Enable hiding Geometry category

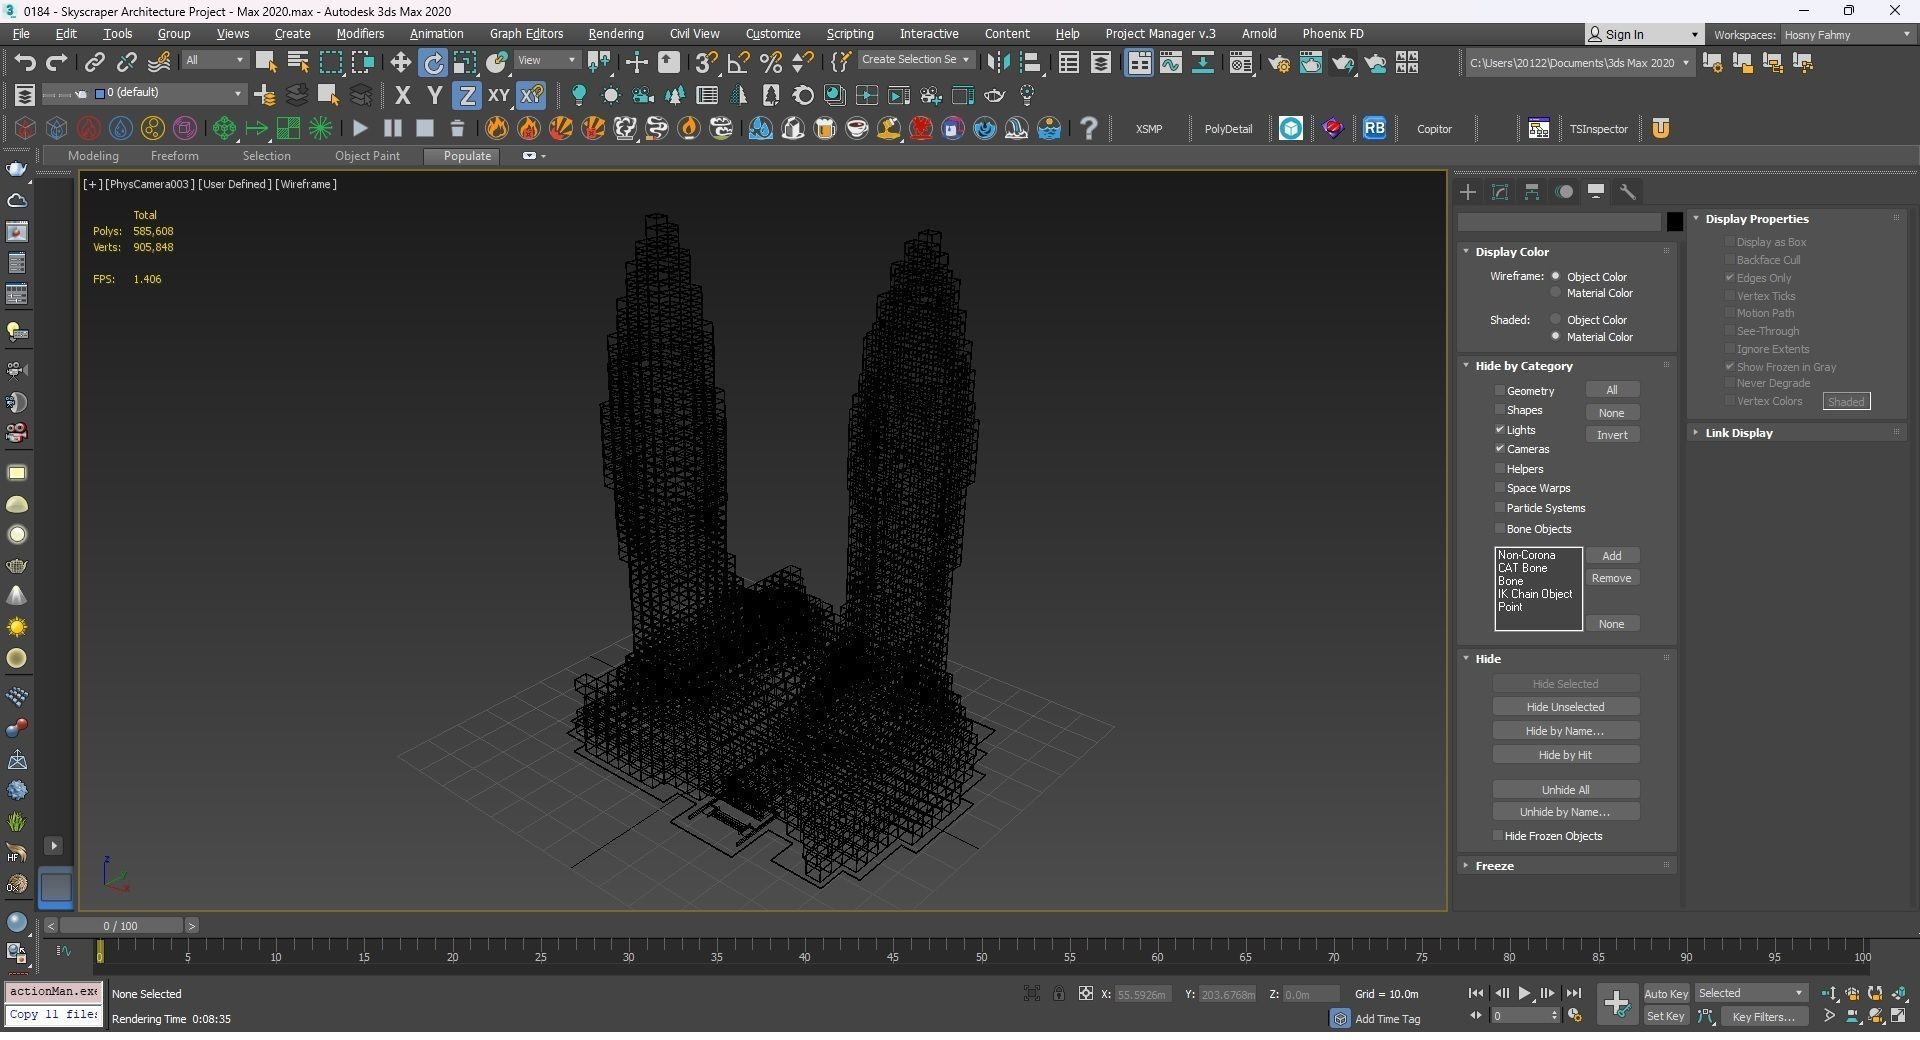(x=1500, y=391)
